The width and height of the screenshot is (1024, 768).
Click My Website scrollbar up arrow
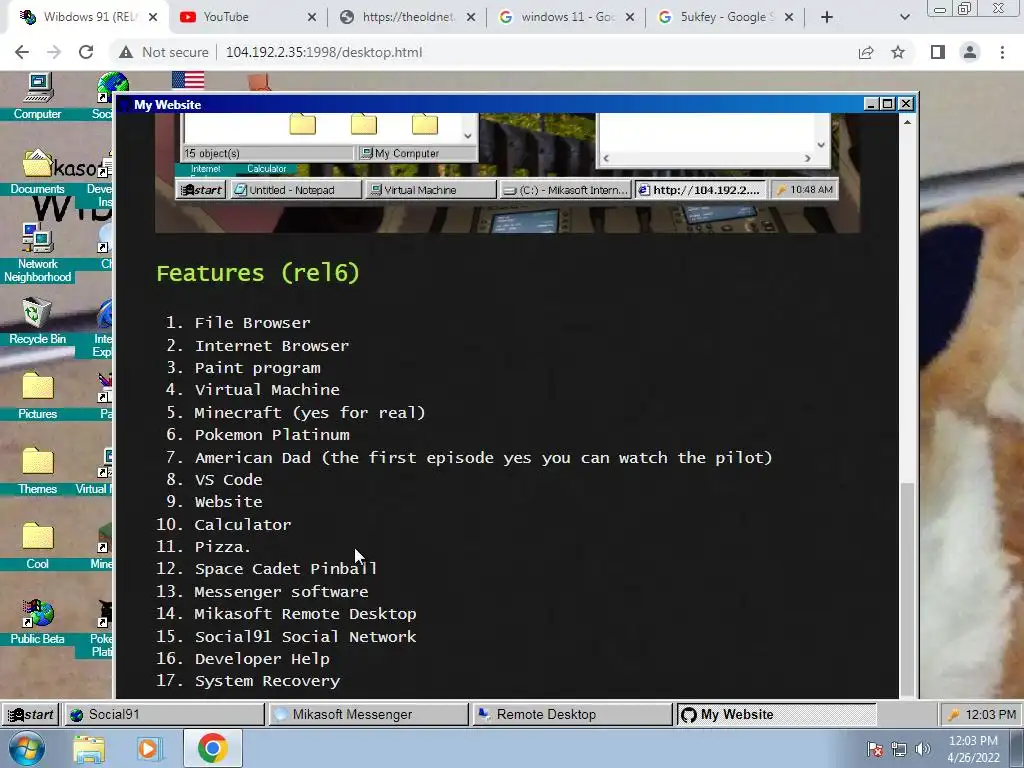coord(907,122)
